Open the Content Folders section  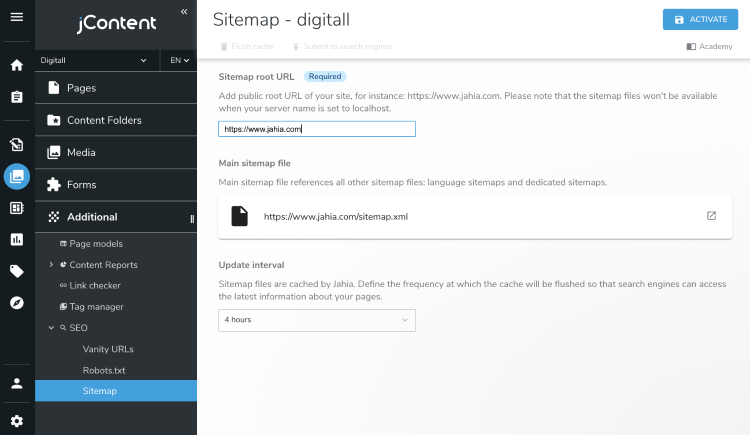[116, 120]
